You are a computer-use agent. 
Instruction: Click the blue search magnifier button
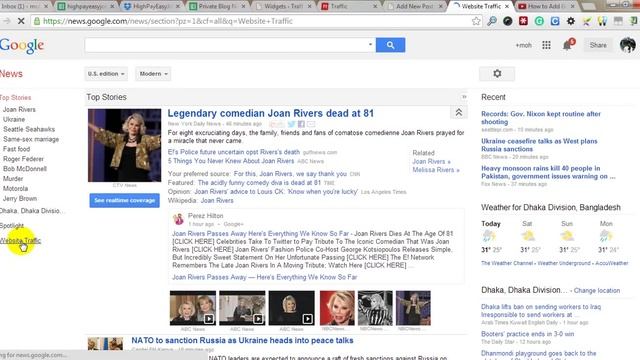(x=390, y=45)
